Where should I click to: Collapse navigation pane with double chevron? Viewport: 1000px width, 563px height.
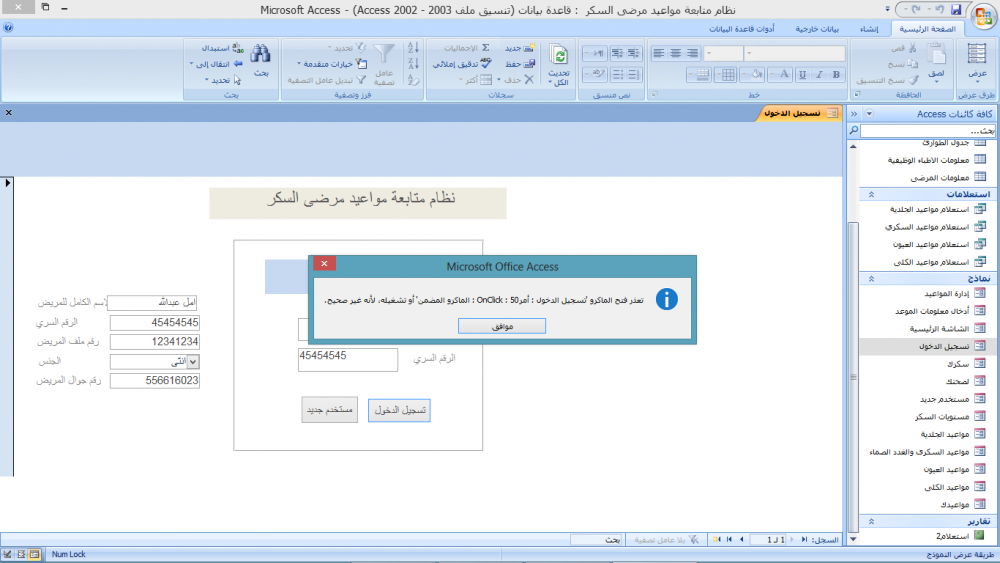(854, 113)
